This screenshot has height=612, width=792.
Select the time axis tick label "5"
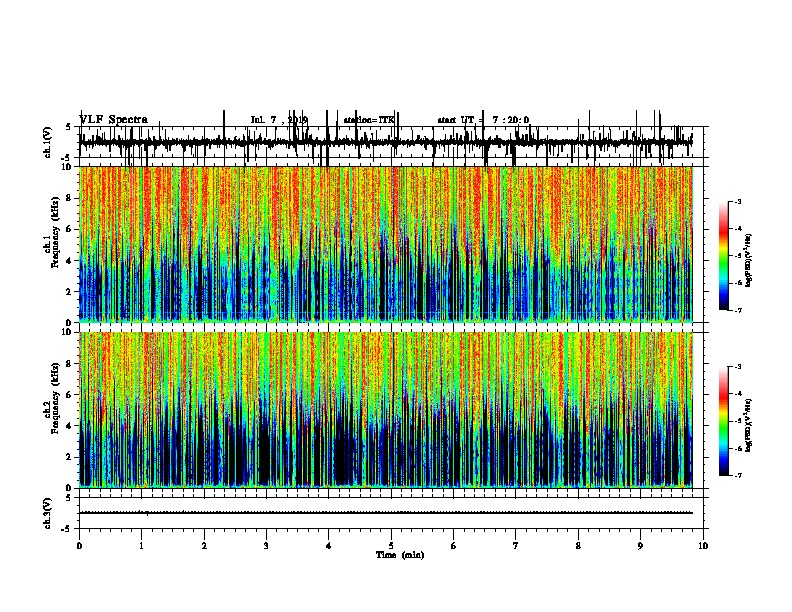tap(391, 545)
